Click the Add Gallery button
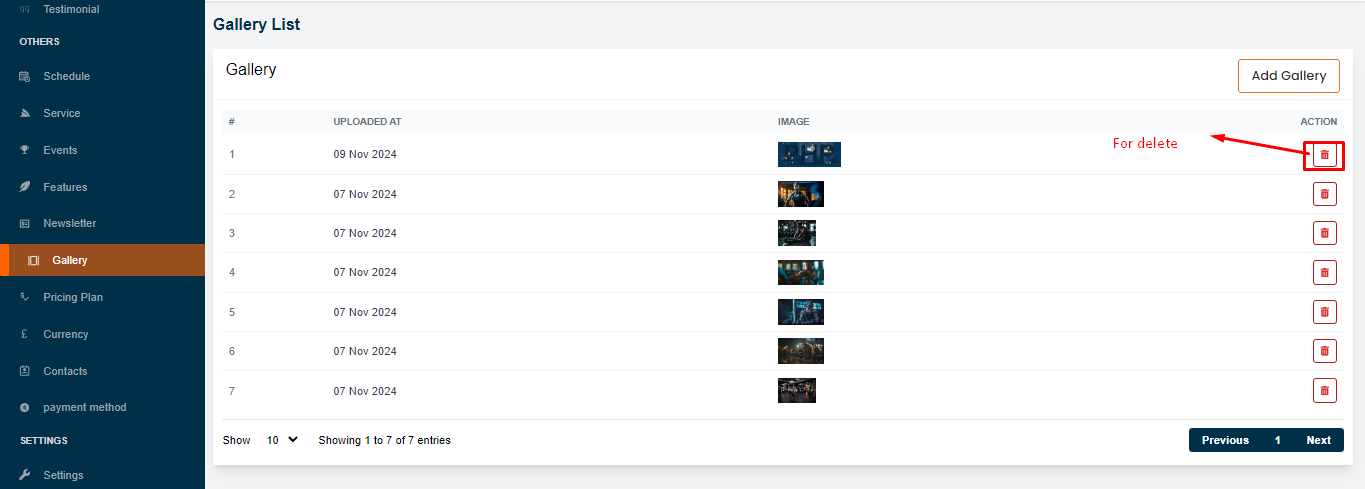This screenshot has width=1365, height=489. pos(1288,76)
